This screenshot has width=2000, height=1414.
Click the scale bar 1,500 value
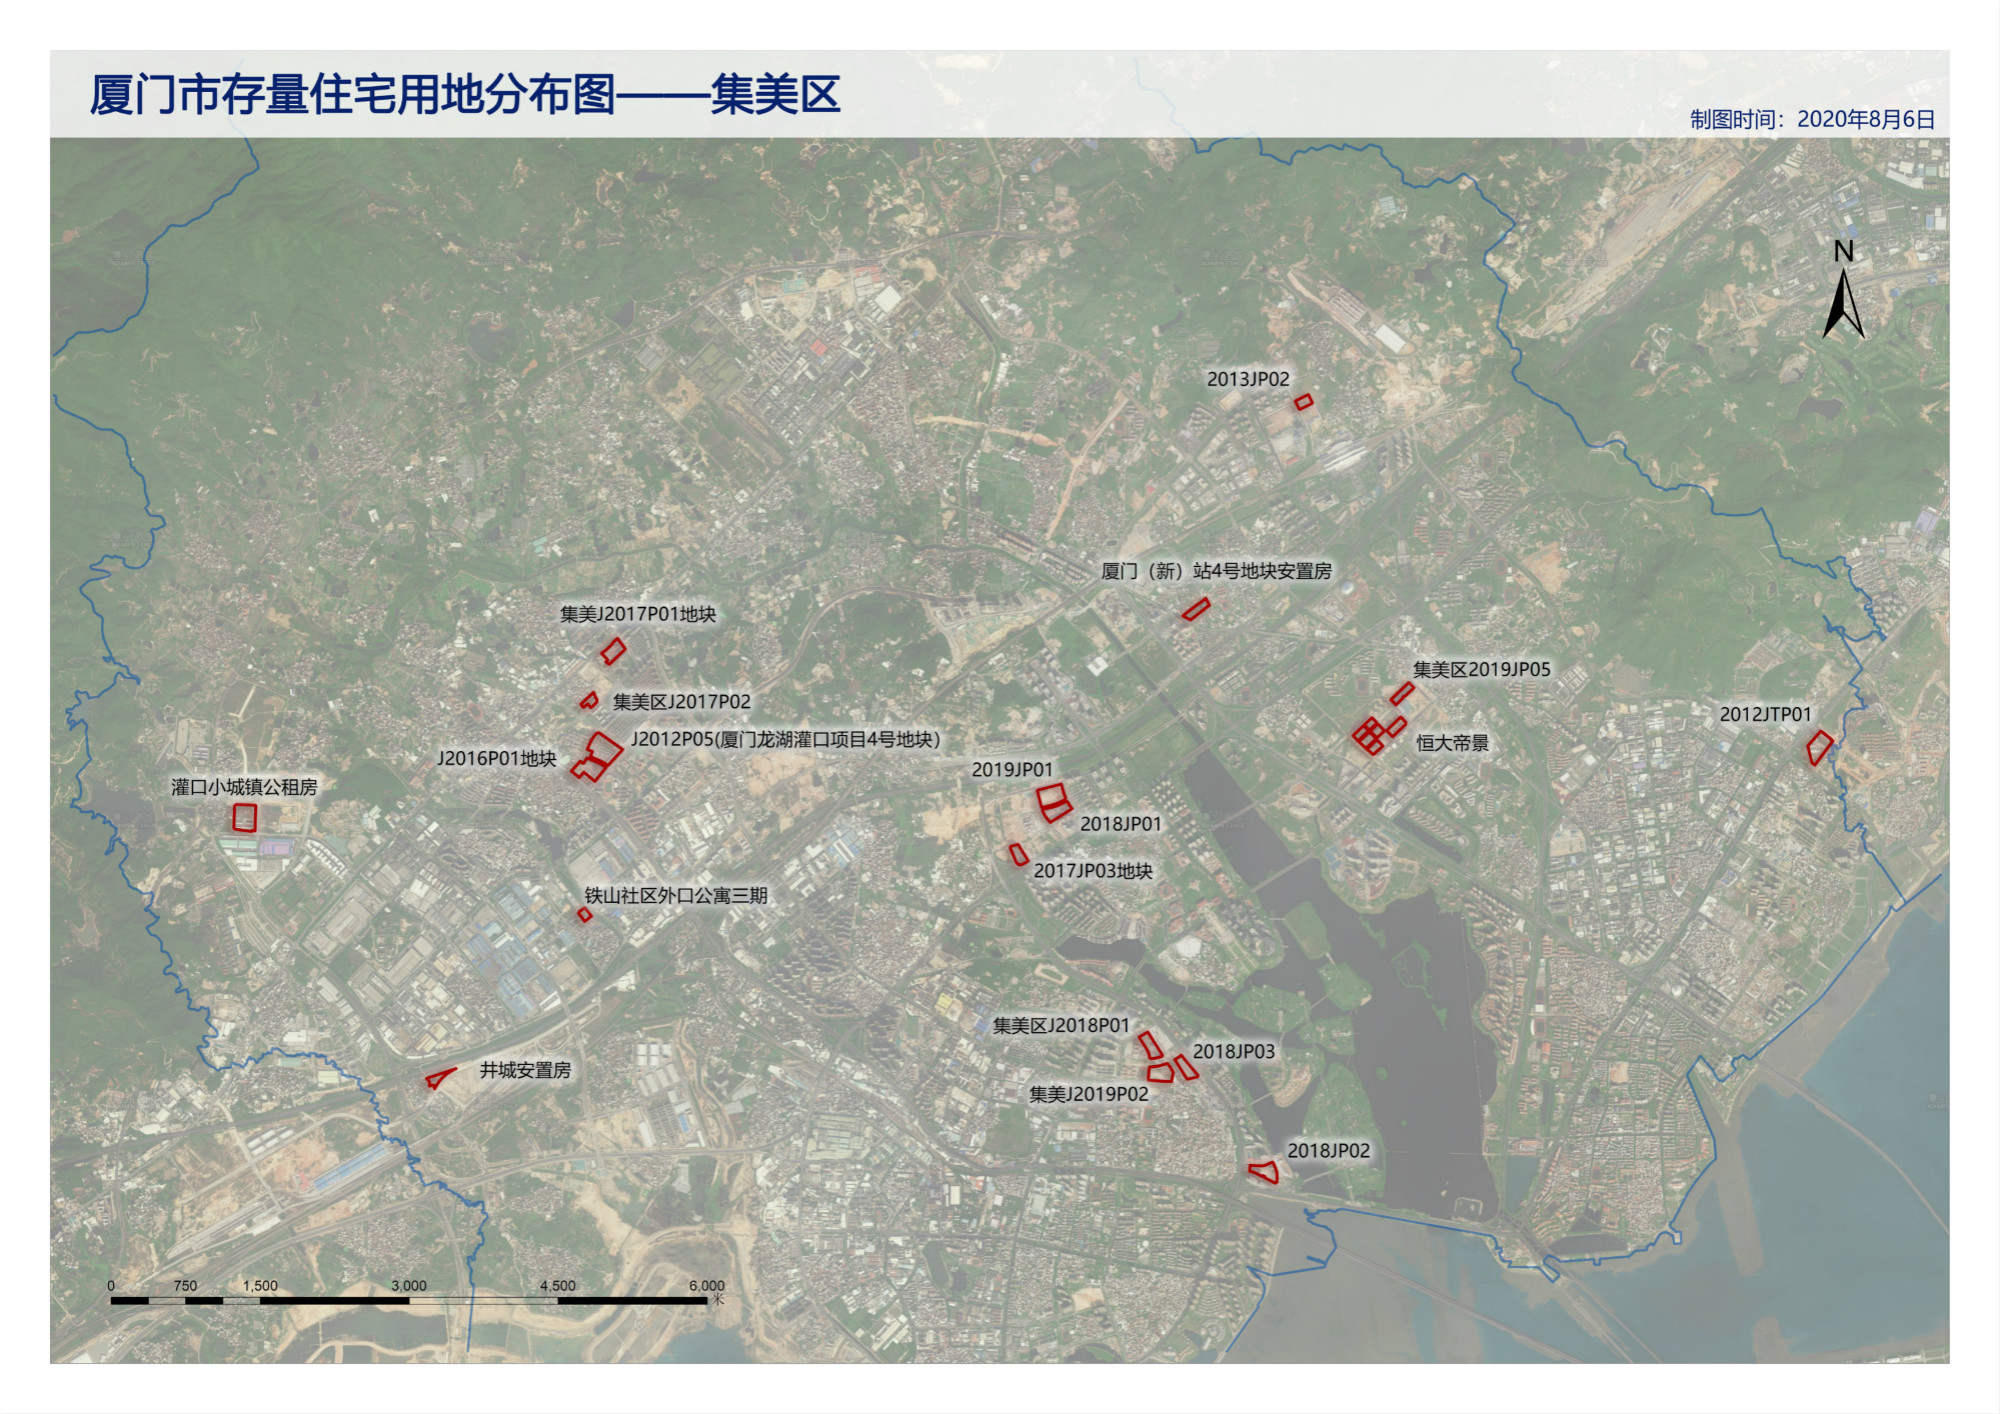point(260,1286)
